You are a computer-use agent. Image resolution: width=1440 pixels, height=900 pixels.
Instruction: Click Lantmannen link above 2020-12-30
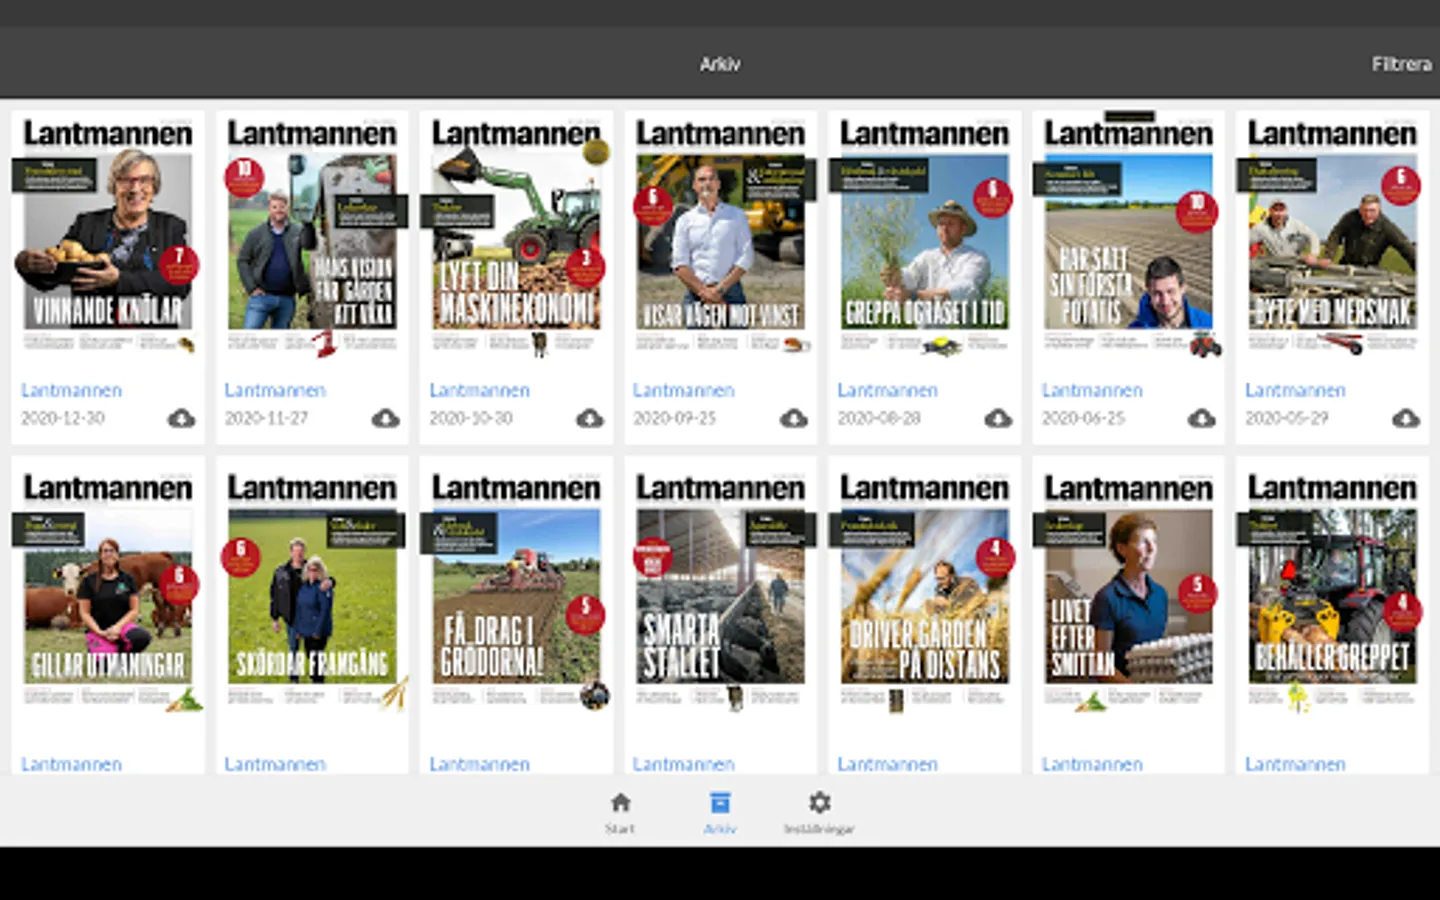click(x=71, y=390)
